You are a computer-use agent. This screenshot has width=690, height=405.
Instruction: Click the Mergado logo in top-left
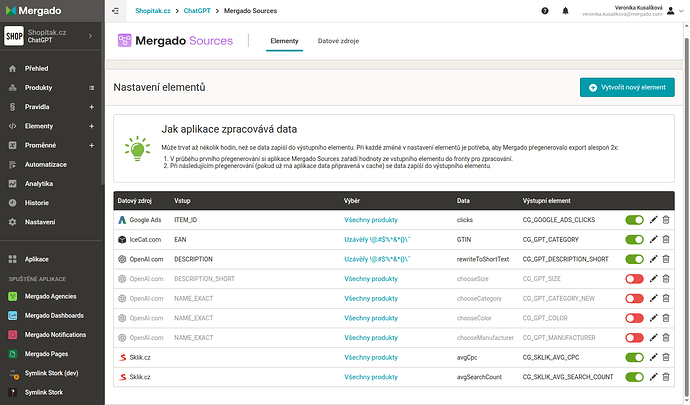coord(33,11)
